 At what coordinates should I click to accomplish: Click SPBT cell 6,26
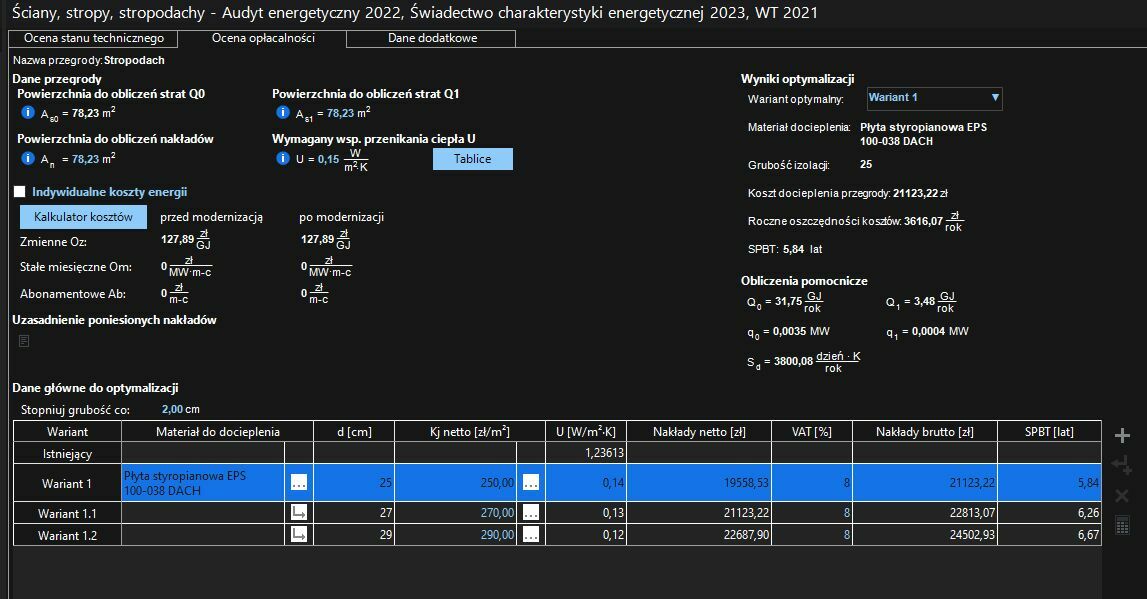[x=1049, y=513]
